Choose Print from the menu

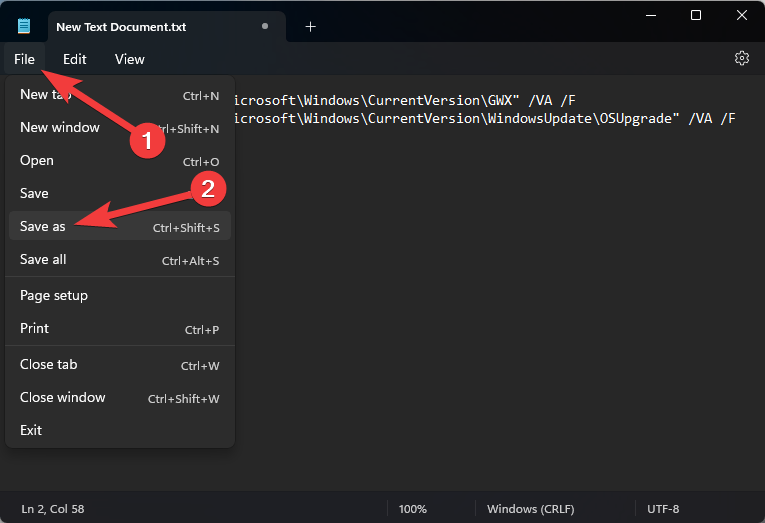pyautogui.click(x=35, y=328)
